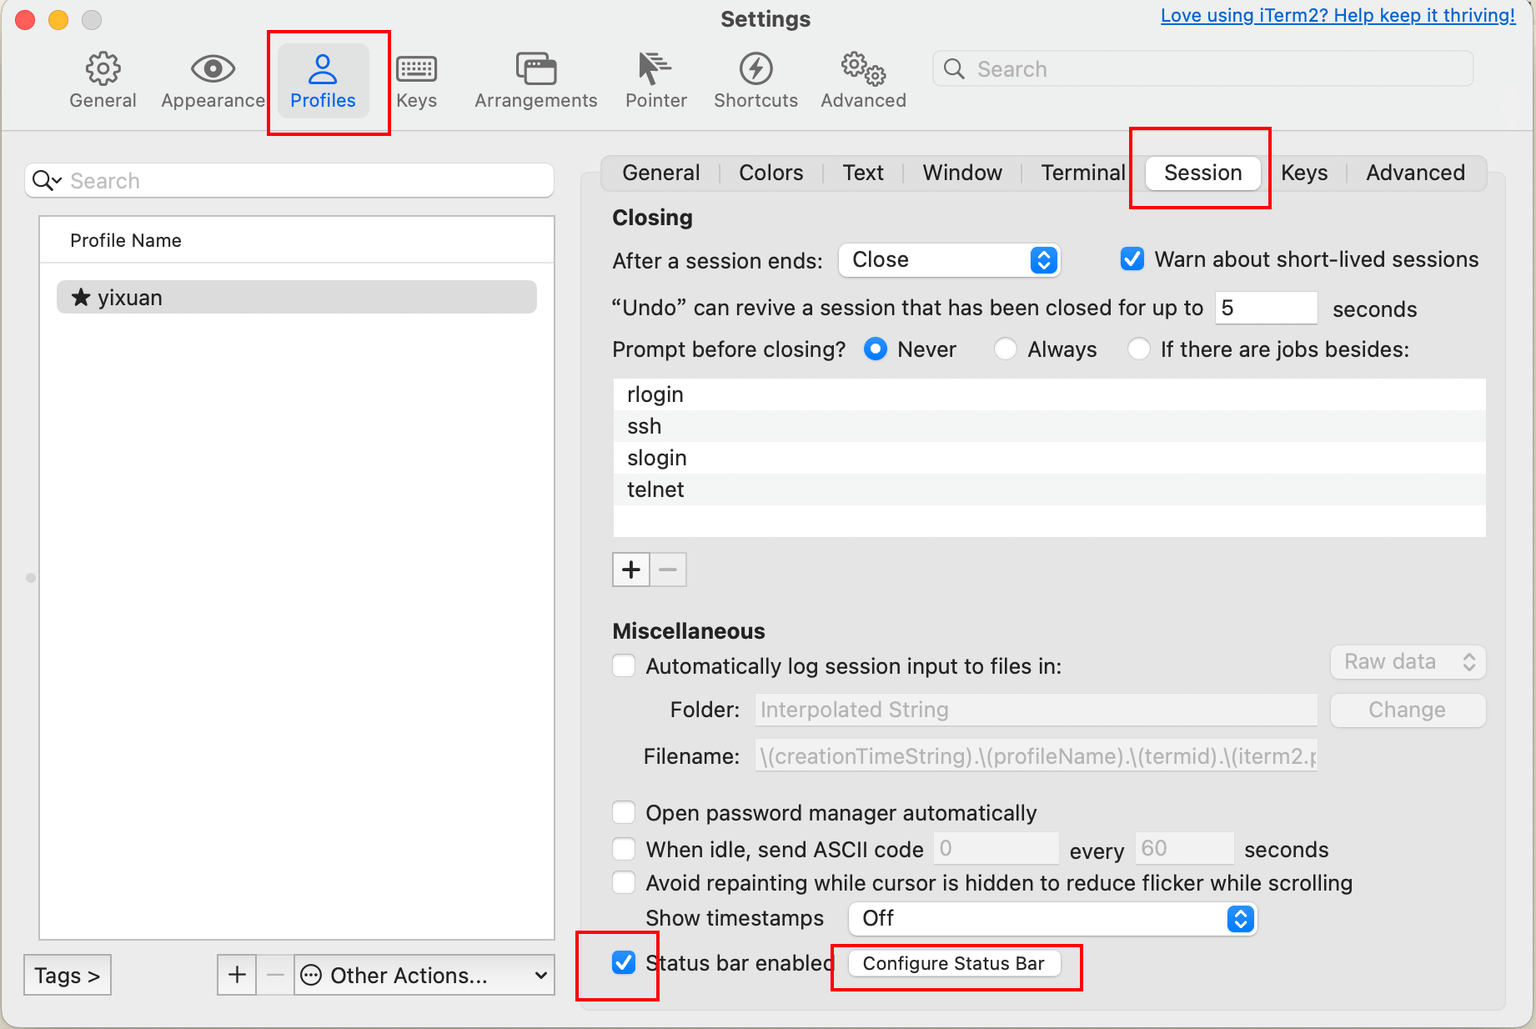
Task: Select the Keys keyboard icon in toolbar
Action: [416, 69]
